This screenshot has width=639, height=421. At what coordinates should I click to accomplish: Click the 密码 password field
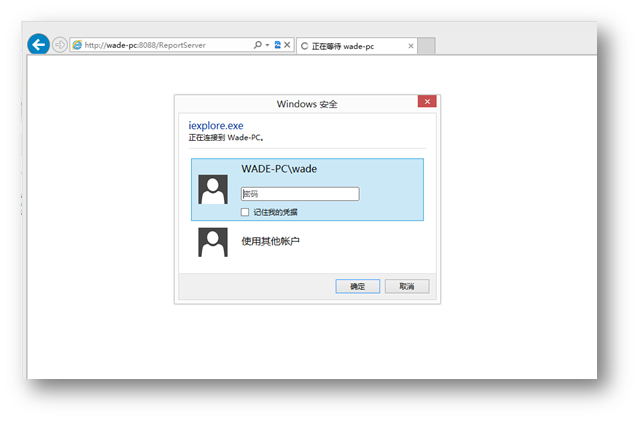(300, 194)
